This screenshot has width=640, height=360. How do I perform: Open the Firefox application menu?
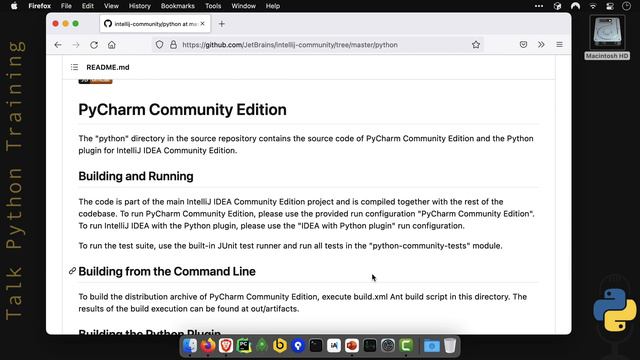coord(40,6)
